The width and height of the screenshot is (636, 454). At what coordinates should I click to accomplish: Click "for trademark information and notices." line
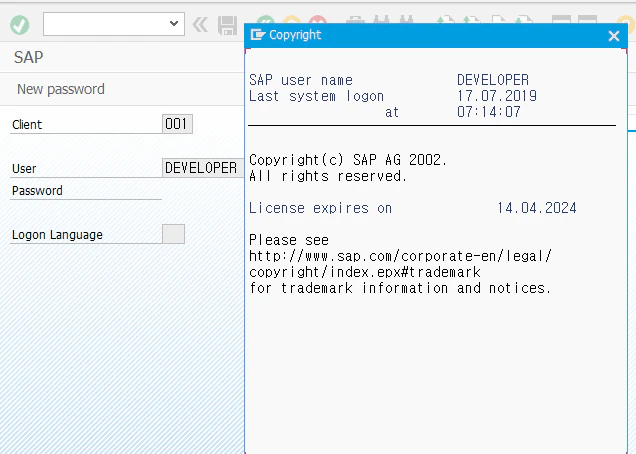coord(400,288)
